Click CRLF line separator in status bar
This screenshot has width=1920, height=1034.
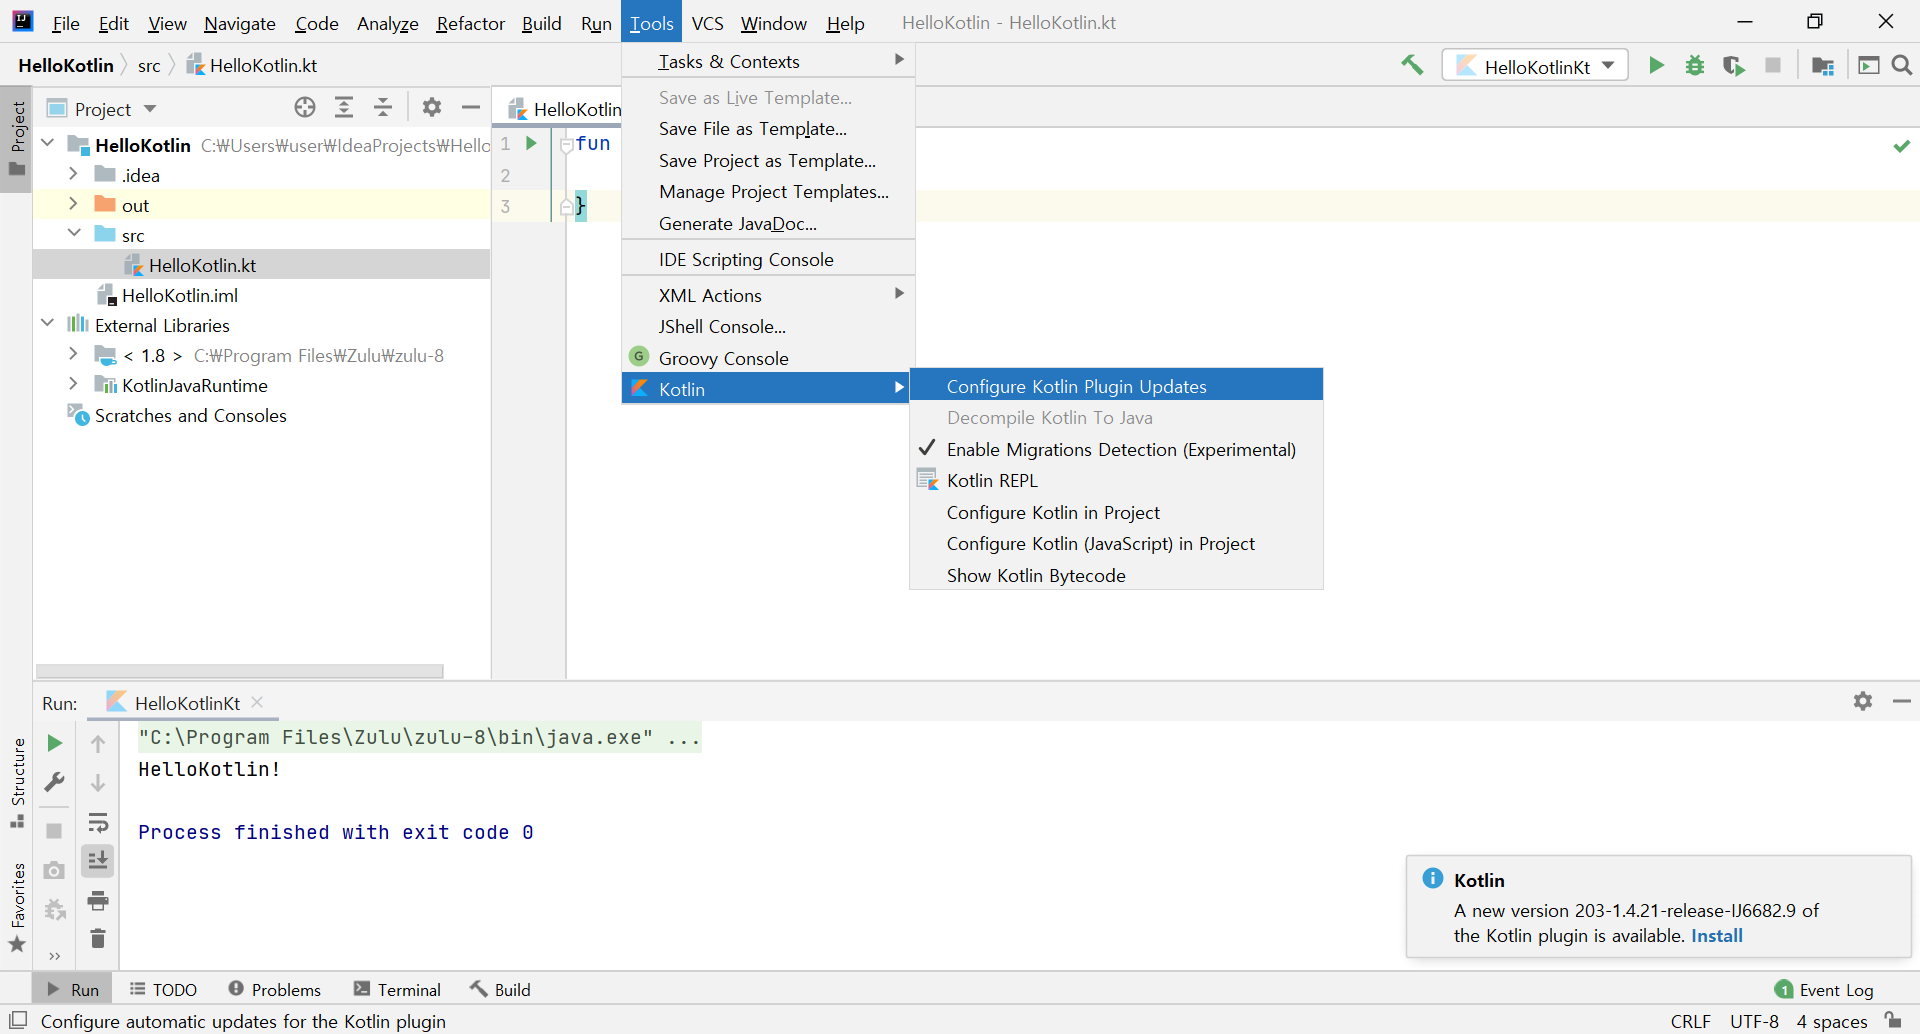click(1690, 1021)
